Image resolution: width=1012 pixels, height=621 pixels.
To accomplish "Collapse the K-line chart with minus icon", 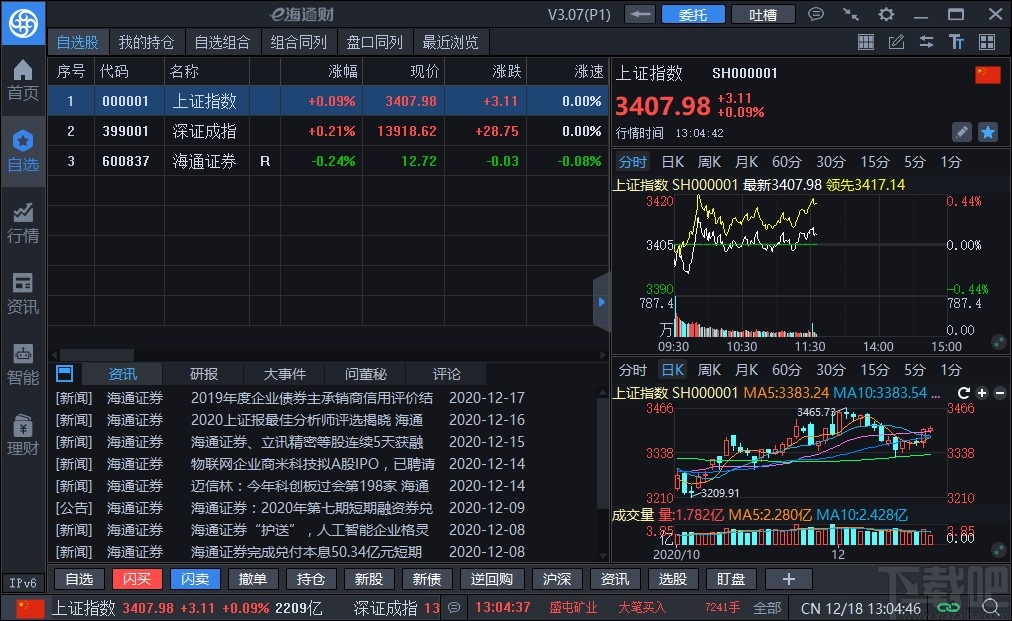I will (1000, 392).
